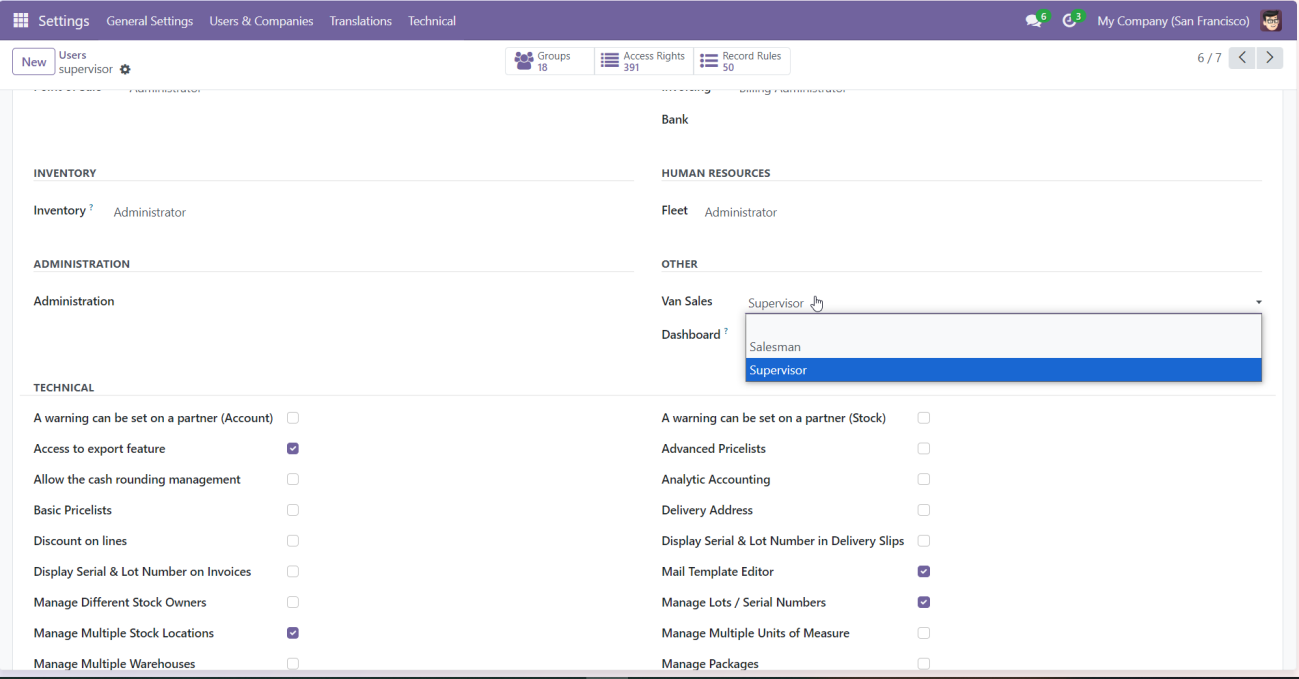Go to previous user record arrow
This screenshot has height=679, width=1299.
(x=1242, y=58)
